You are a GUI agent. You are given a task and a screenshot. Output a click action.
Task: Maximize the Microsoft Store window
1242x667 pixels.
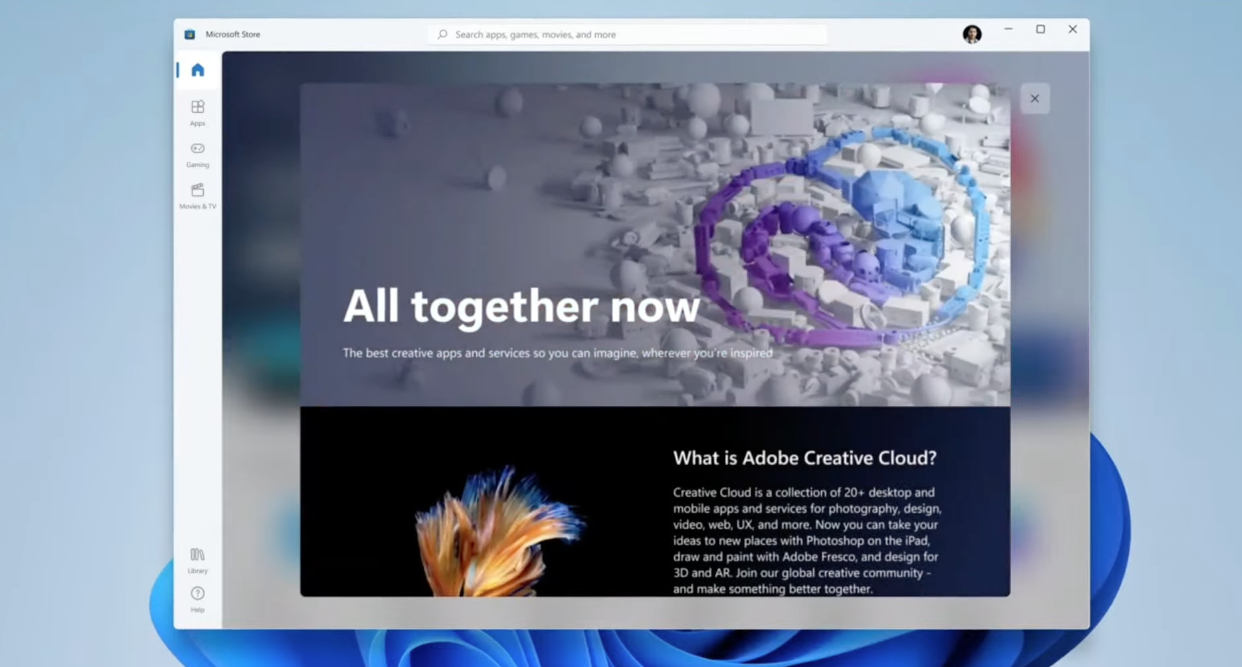click(x=1040, y=30)
